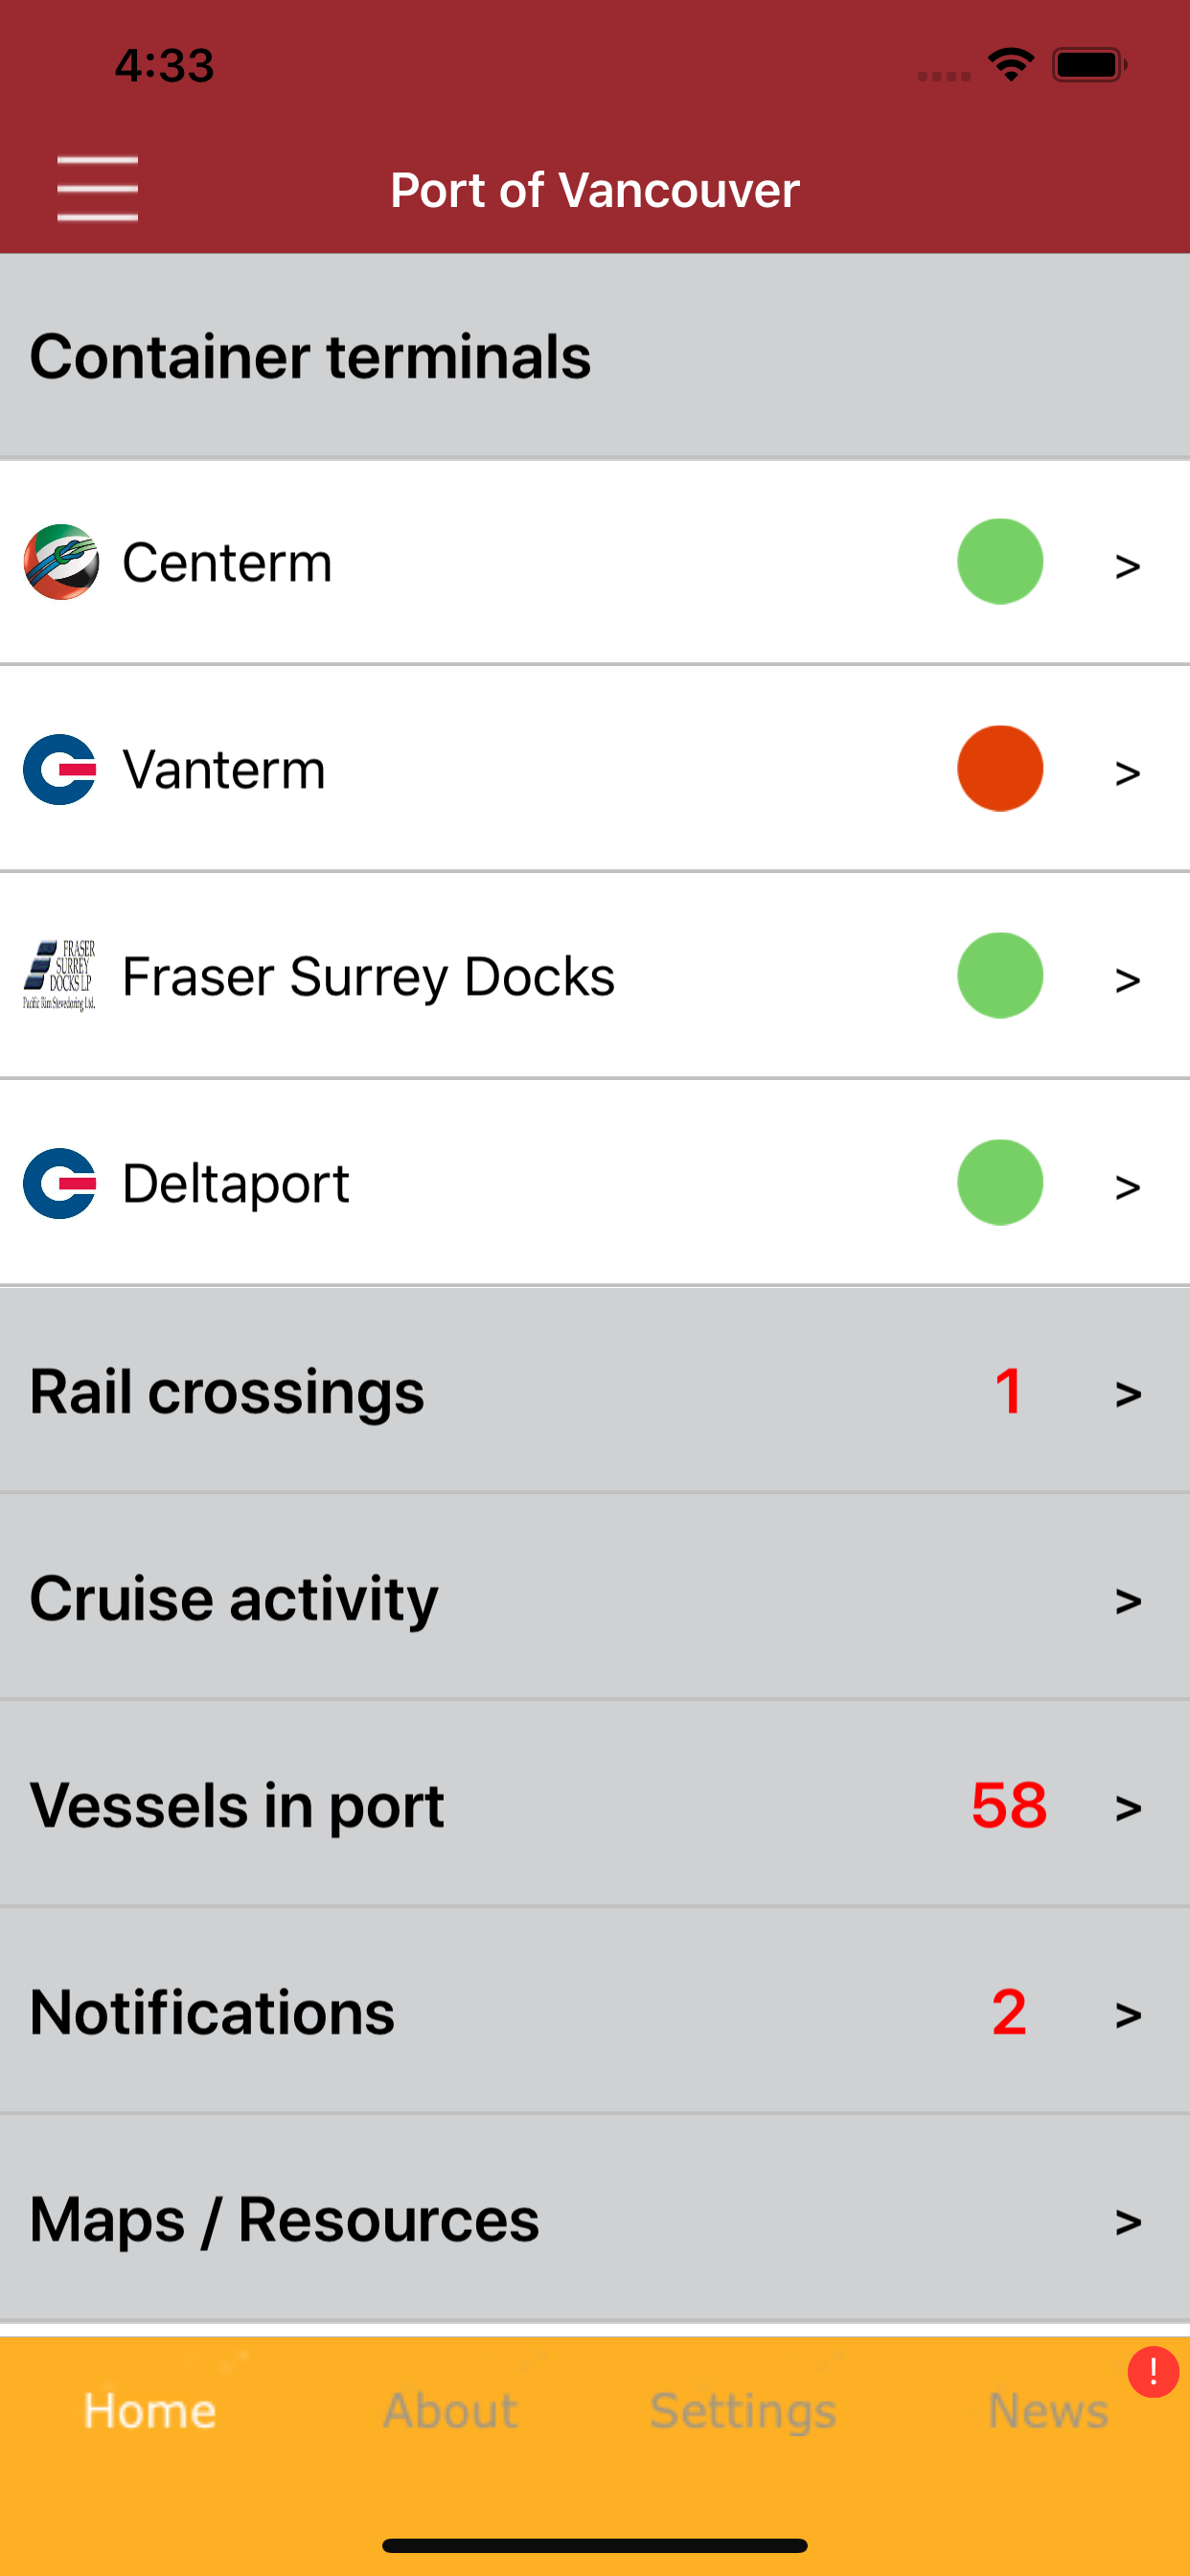Open the hamburger menu icon
1190x2576 pixels.
tap(97, 188)
